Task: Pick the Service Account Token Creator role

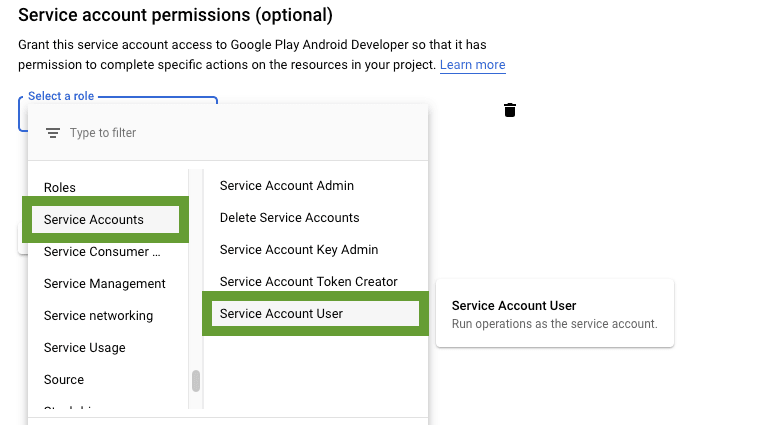Action: 308,282
